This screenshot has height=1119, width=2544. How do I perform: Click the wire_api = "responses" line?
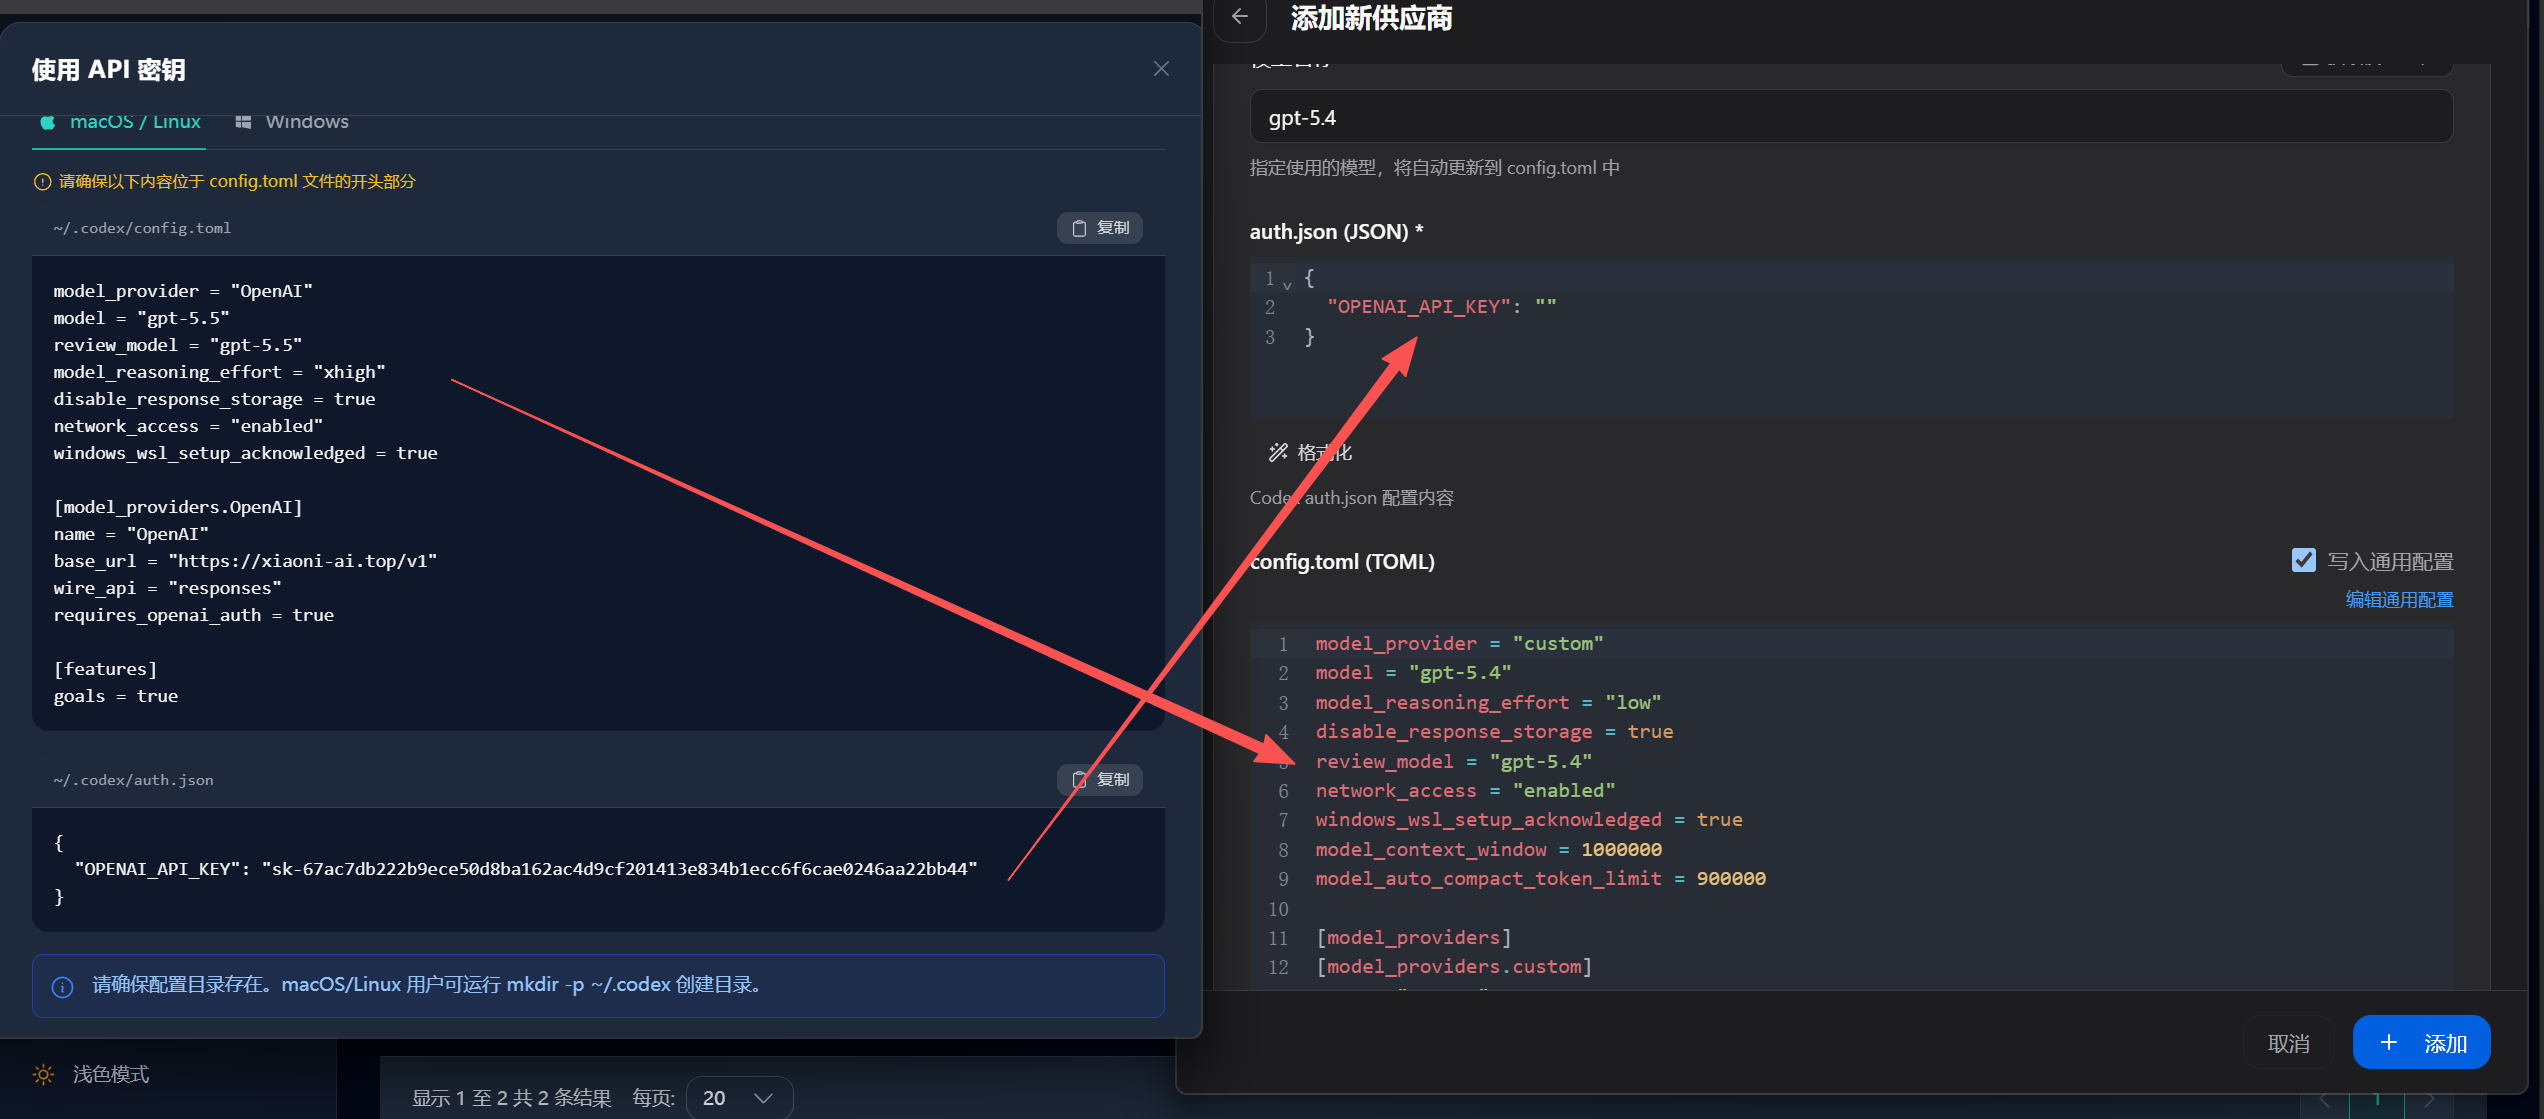point(167,588)
